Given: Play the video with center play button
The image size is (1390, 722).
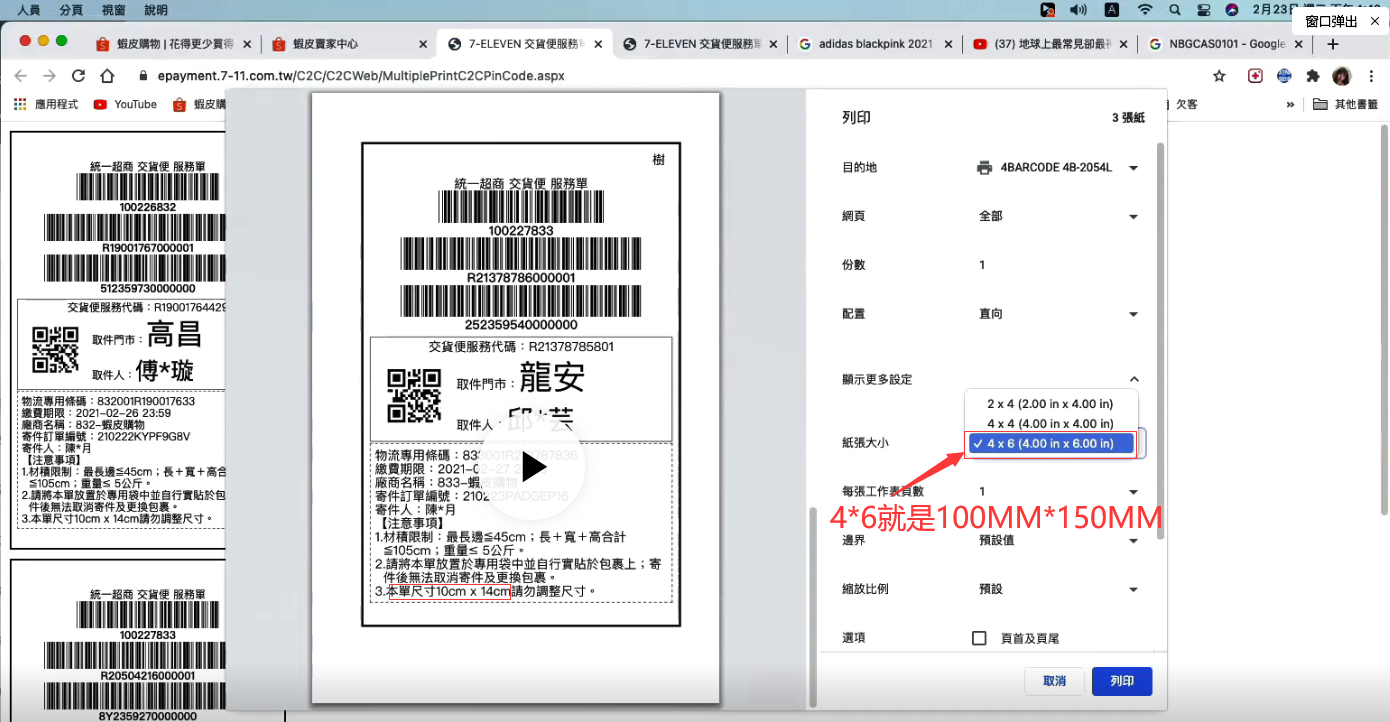Looking at the screenshot, I should coord(533,468).
